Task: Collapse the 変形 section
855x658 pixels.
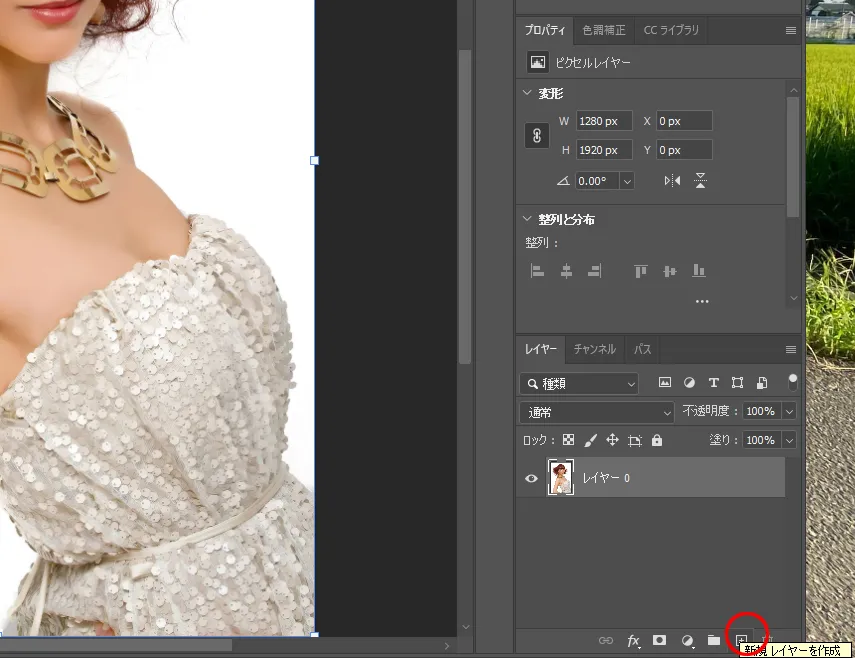Action: [528, 93]
